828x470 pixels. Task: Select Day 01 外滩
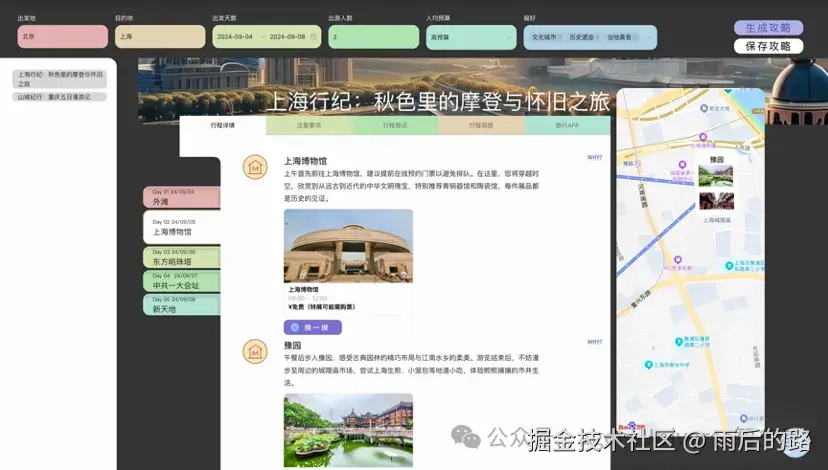coord(182,197)
